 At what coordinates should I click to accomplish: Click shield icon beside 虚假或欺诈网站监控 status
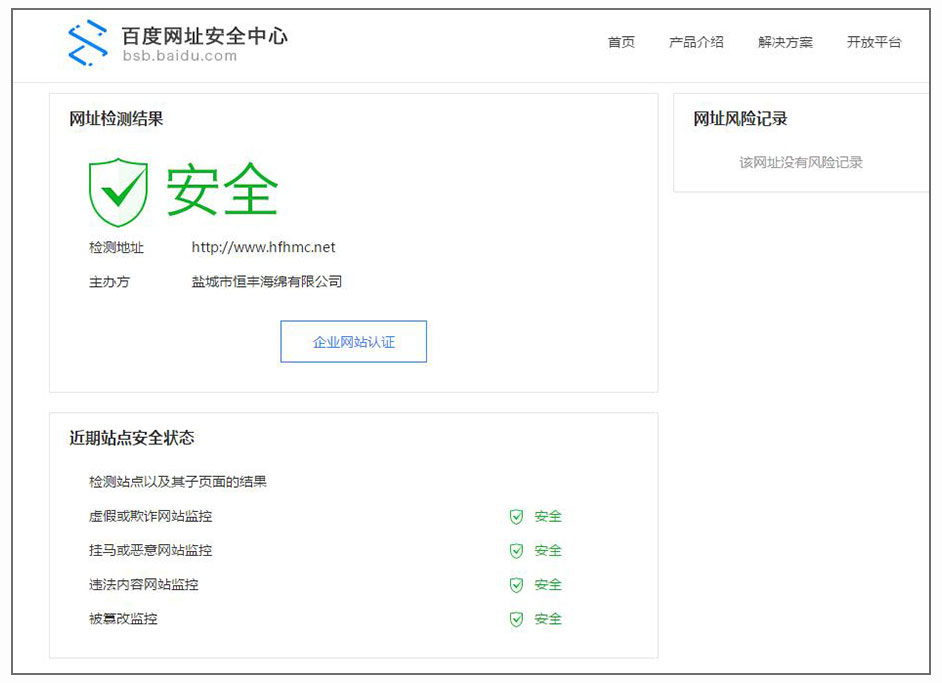click(516, 517)
